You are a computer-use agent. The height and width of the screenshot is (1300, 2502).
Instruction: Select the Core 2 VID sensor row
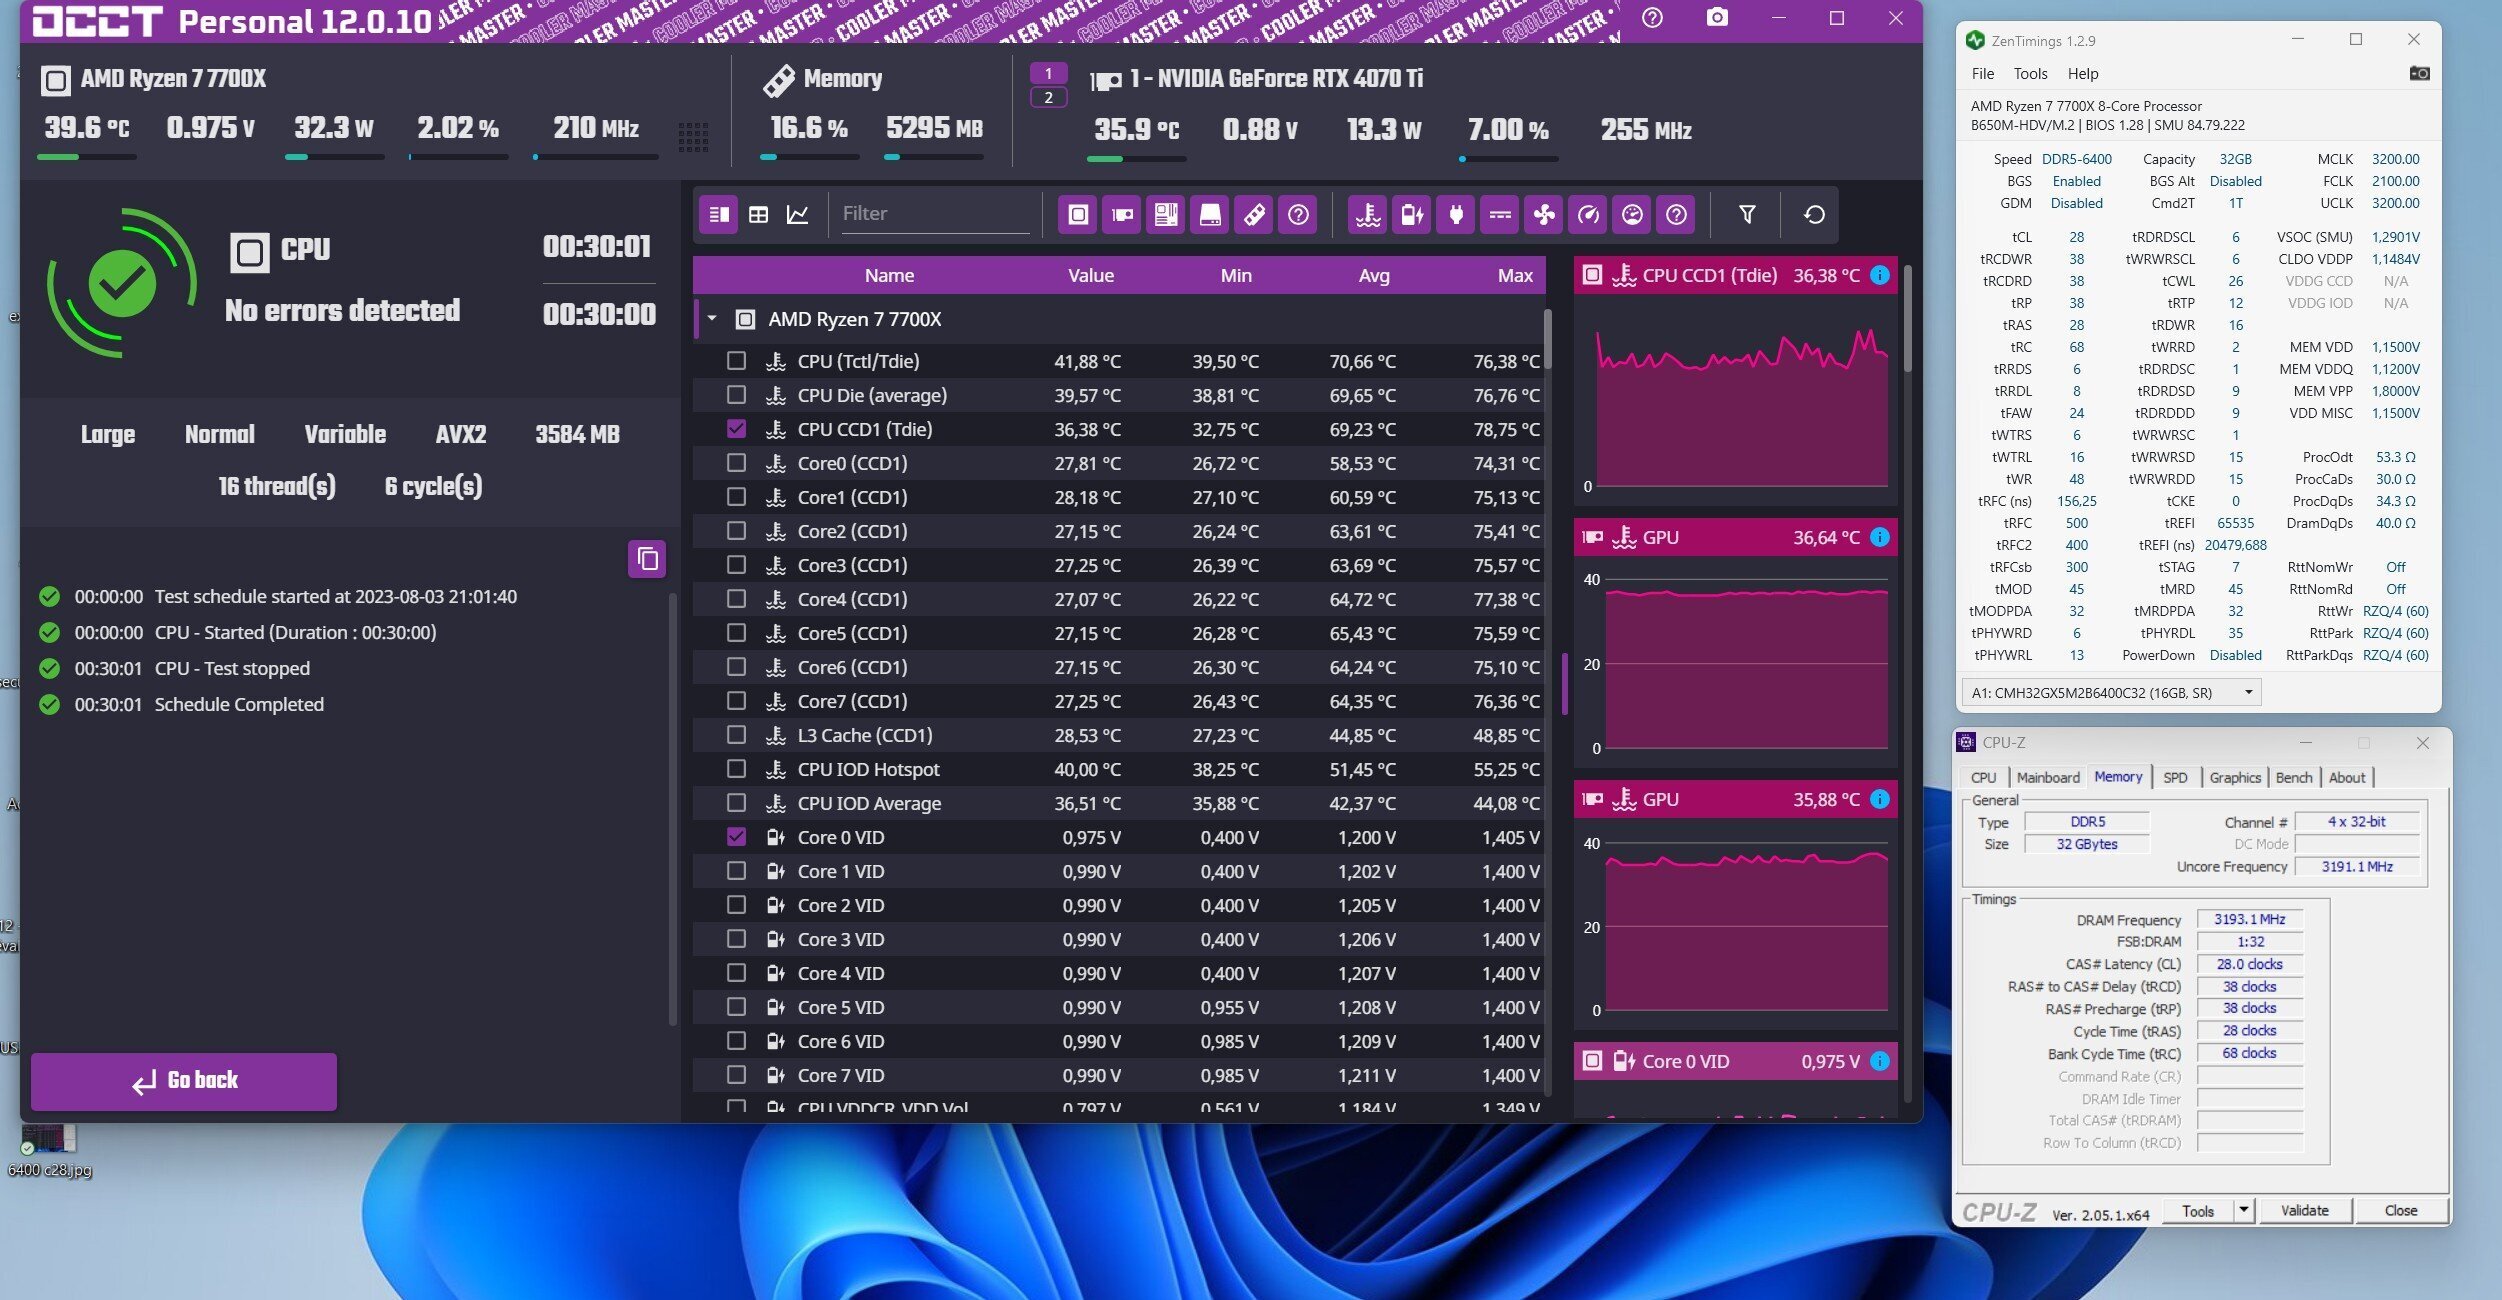pyautogui.click(x=1120, y=905)
